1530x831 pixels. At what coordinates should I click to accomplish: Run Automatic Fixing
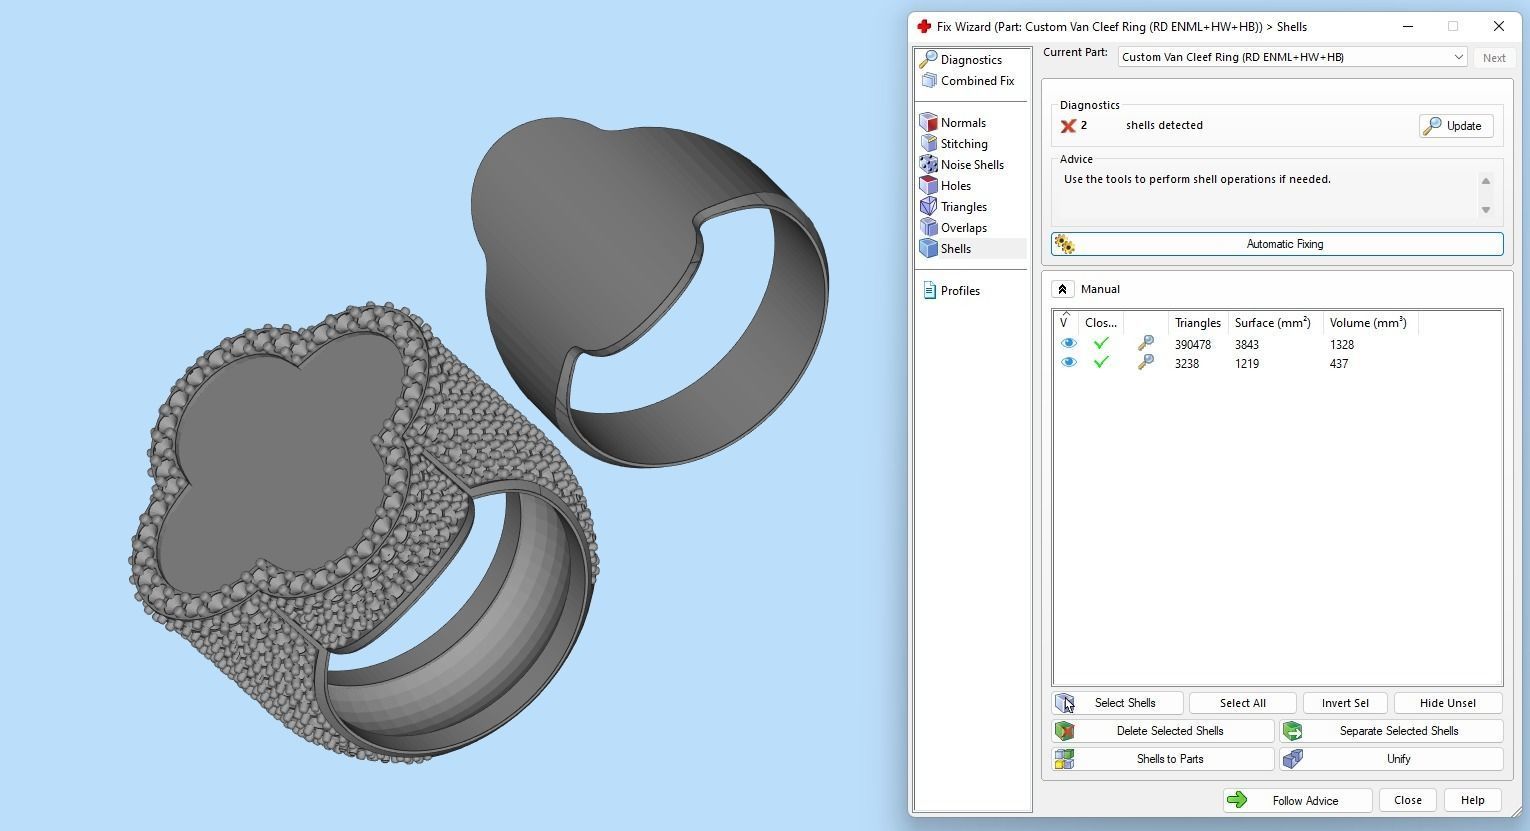pyautogui.click(x=1277, y=244)
